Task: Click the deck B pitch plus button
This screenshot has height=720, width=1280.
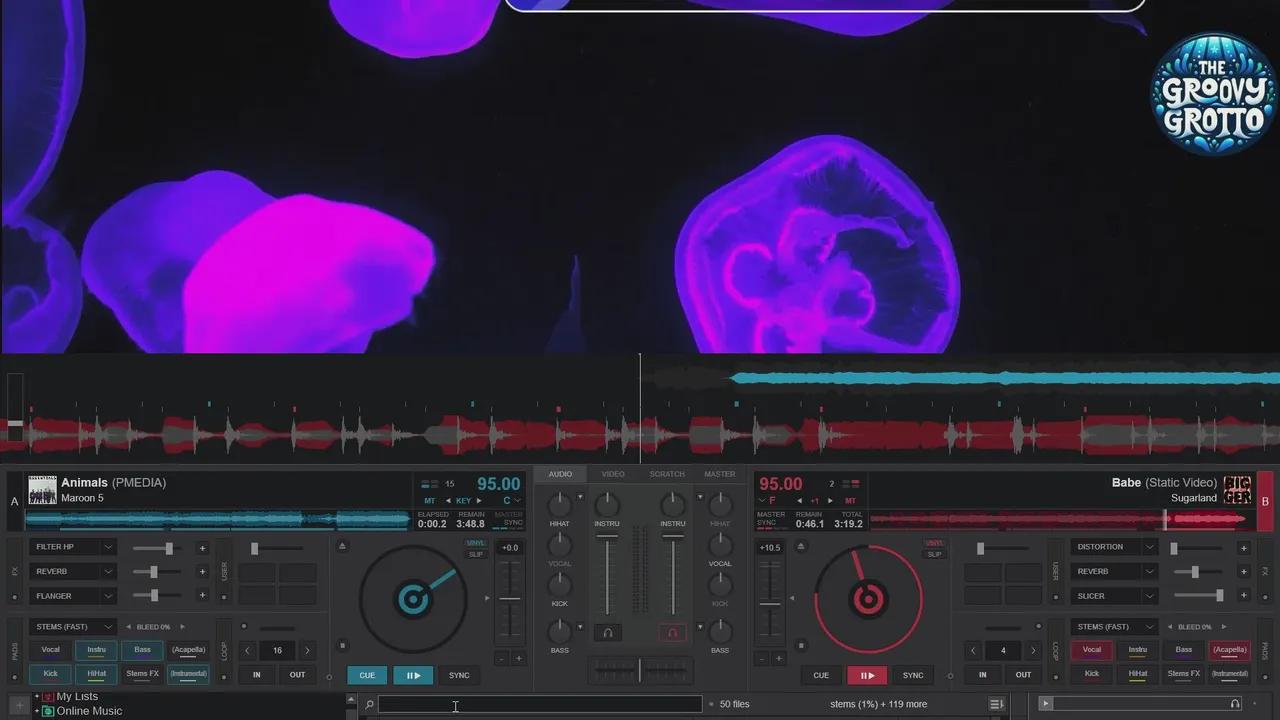Action: [778, 658]
